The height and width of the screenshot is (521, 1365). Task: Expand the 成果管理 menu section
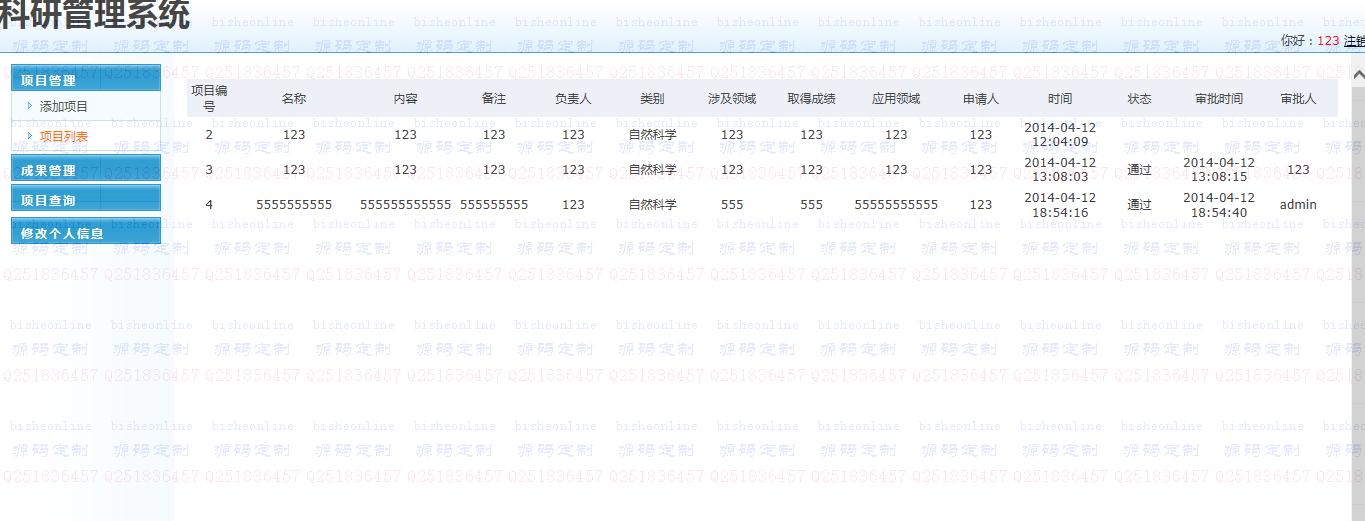(85, 170)
